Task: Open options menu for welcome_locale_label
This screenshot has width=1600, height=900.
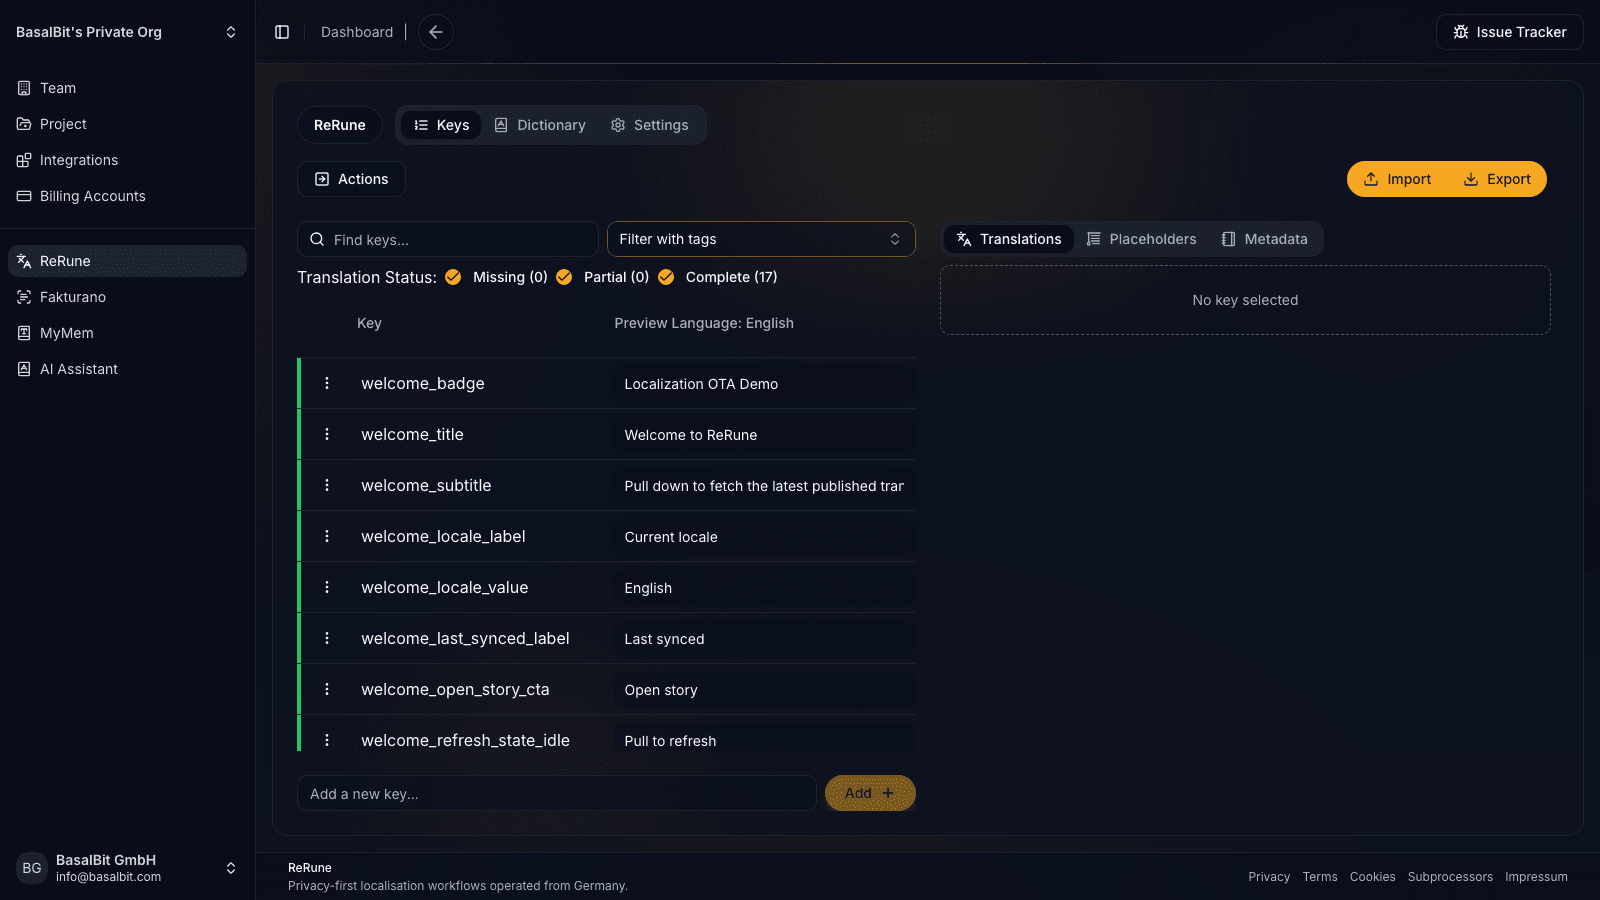Action: [x=327, y=536]
